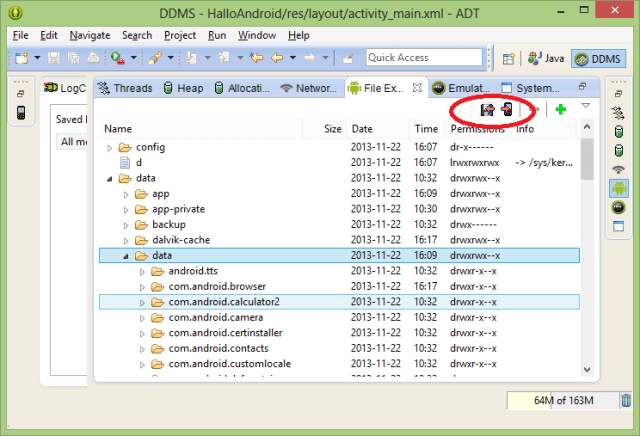Expand the com.android.browser folder
Viewport: 640px width, 436px height.
coord(142,287)
